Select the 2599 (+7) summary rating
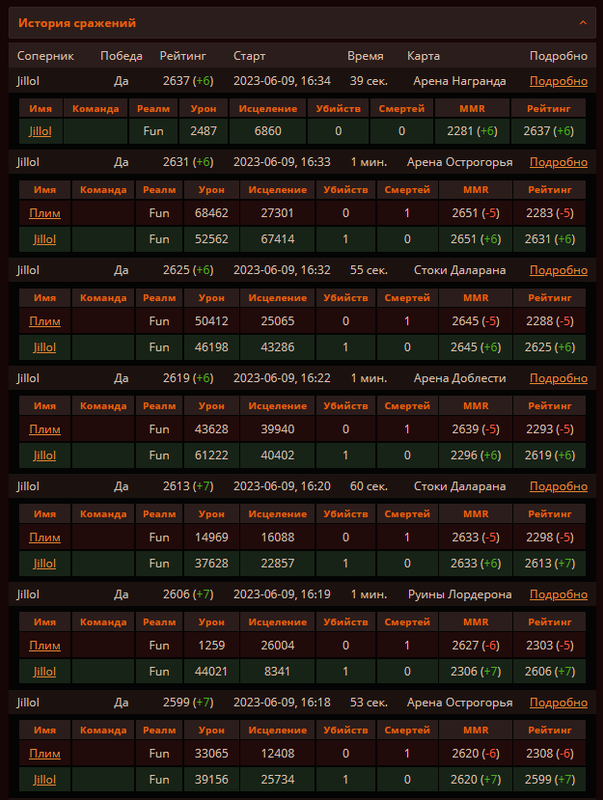This screenshot has width=603, height=800. (x=188, y=703)
